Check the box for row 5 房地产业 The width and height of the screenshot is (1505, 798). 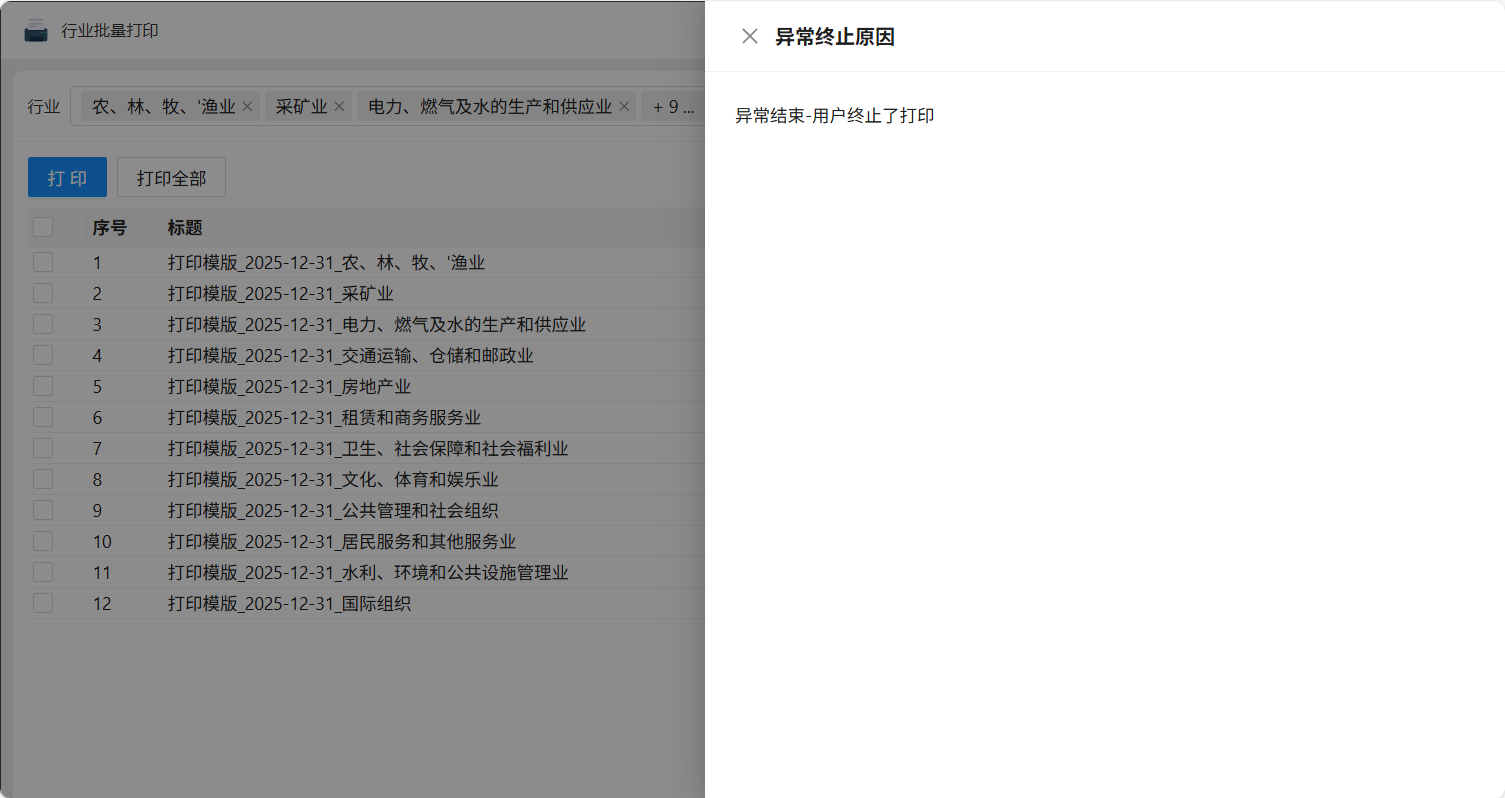pos(43,386)
